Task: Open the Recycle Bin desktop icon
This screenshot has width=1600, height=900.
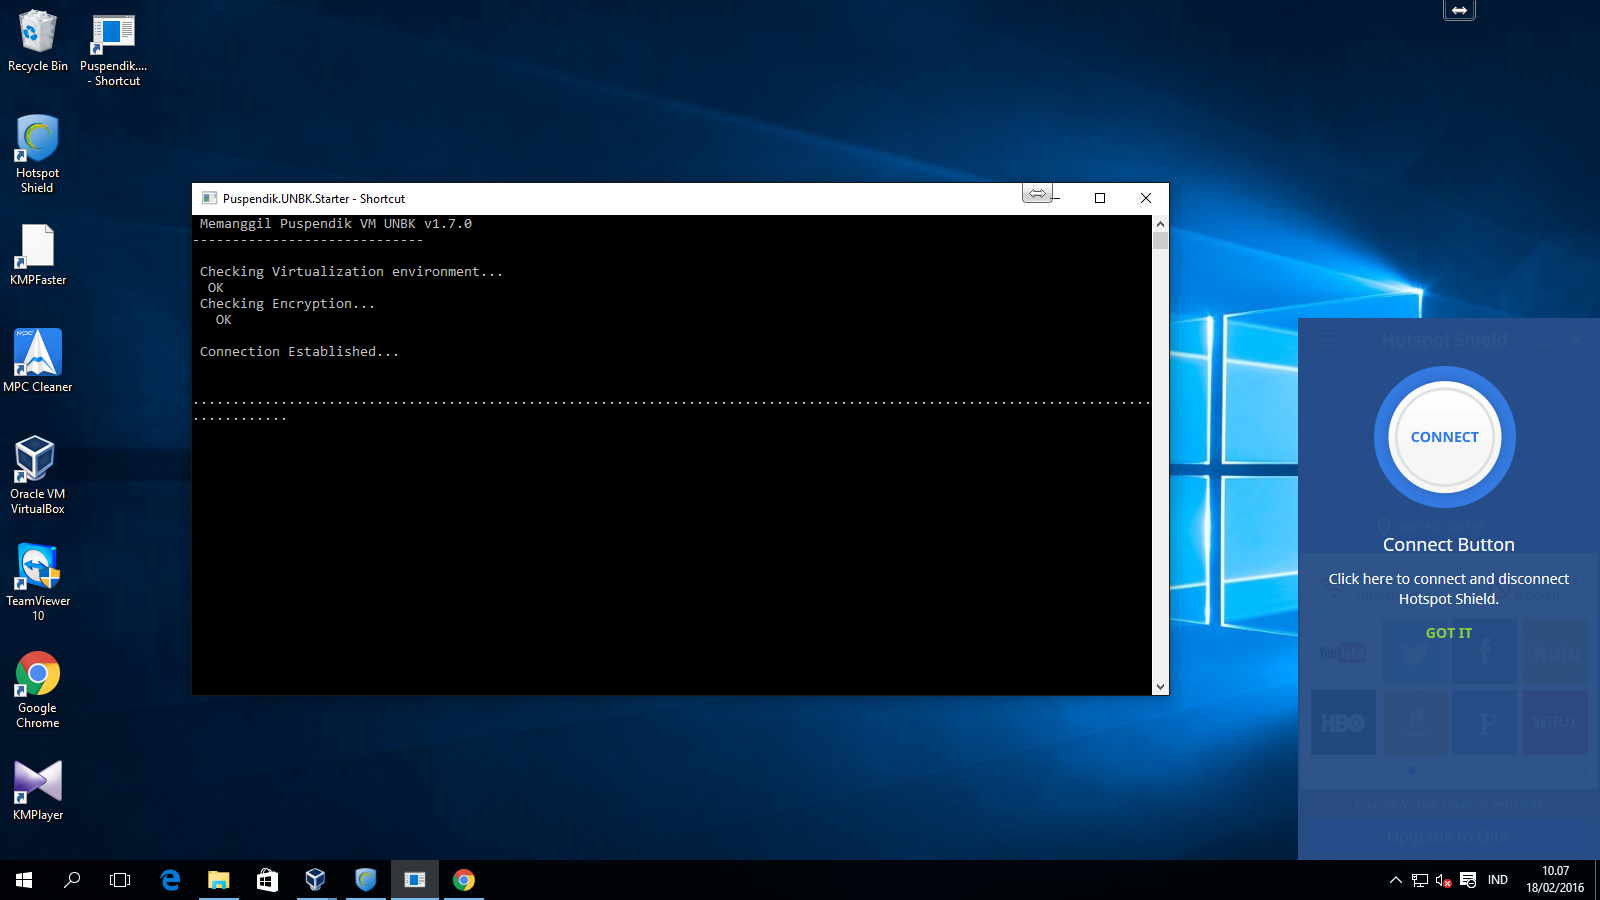Action: 38,41
